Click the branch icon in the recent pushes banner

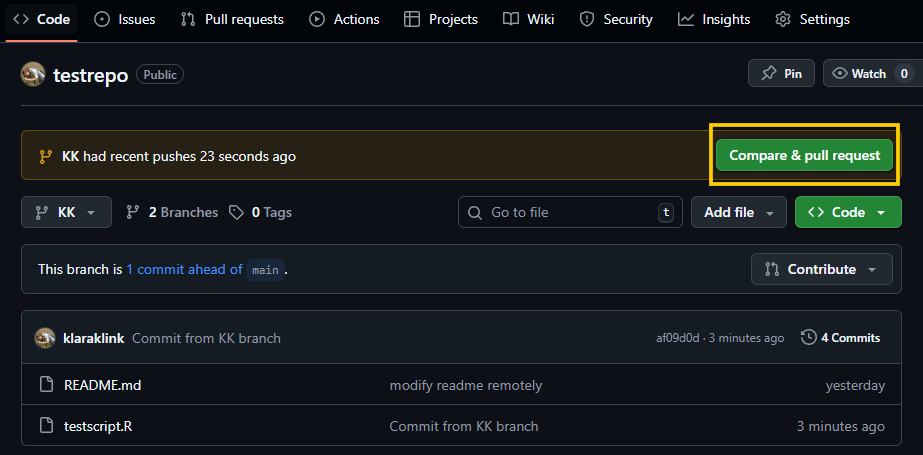45,156
